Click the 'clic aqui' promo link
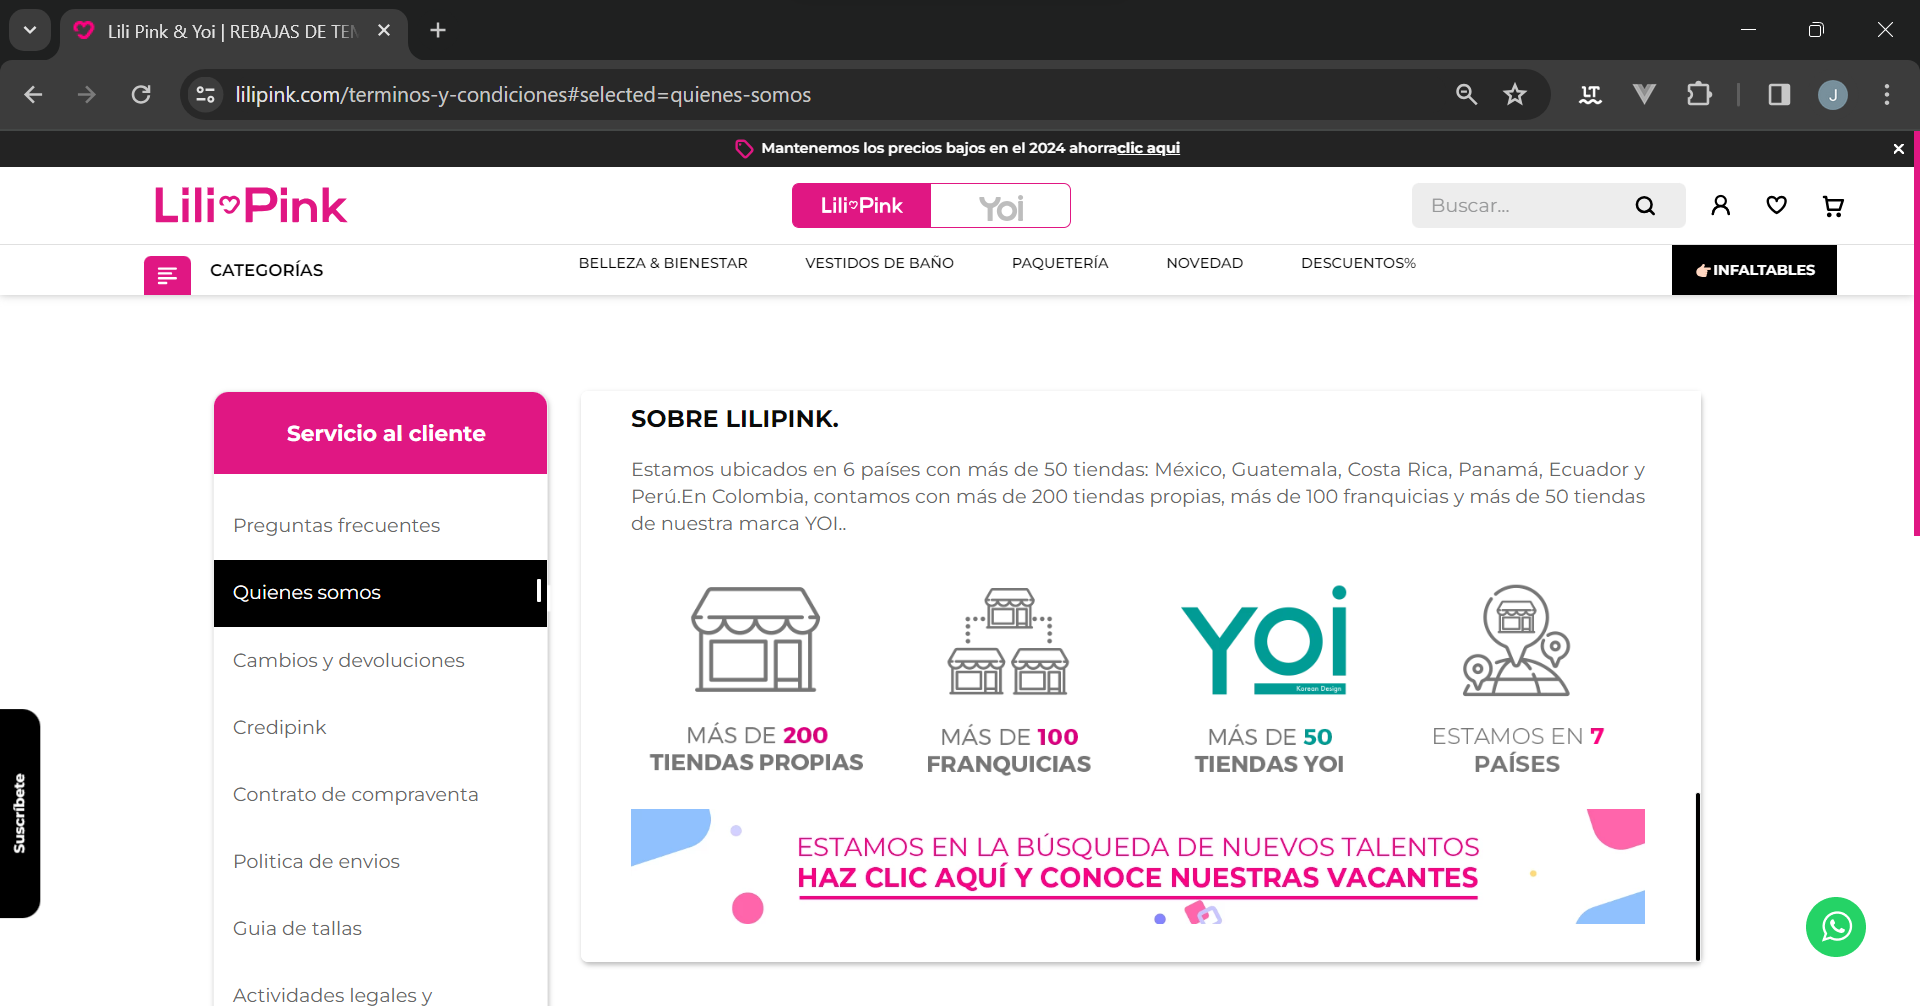Screen dimensions: 1920x1006 [x=1148, y=148]
